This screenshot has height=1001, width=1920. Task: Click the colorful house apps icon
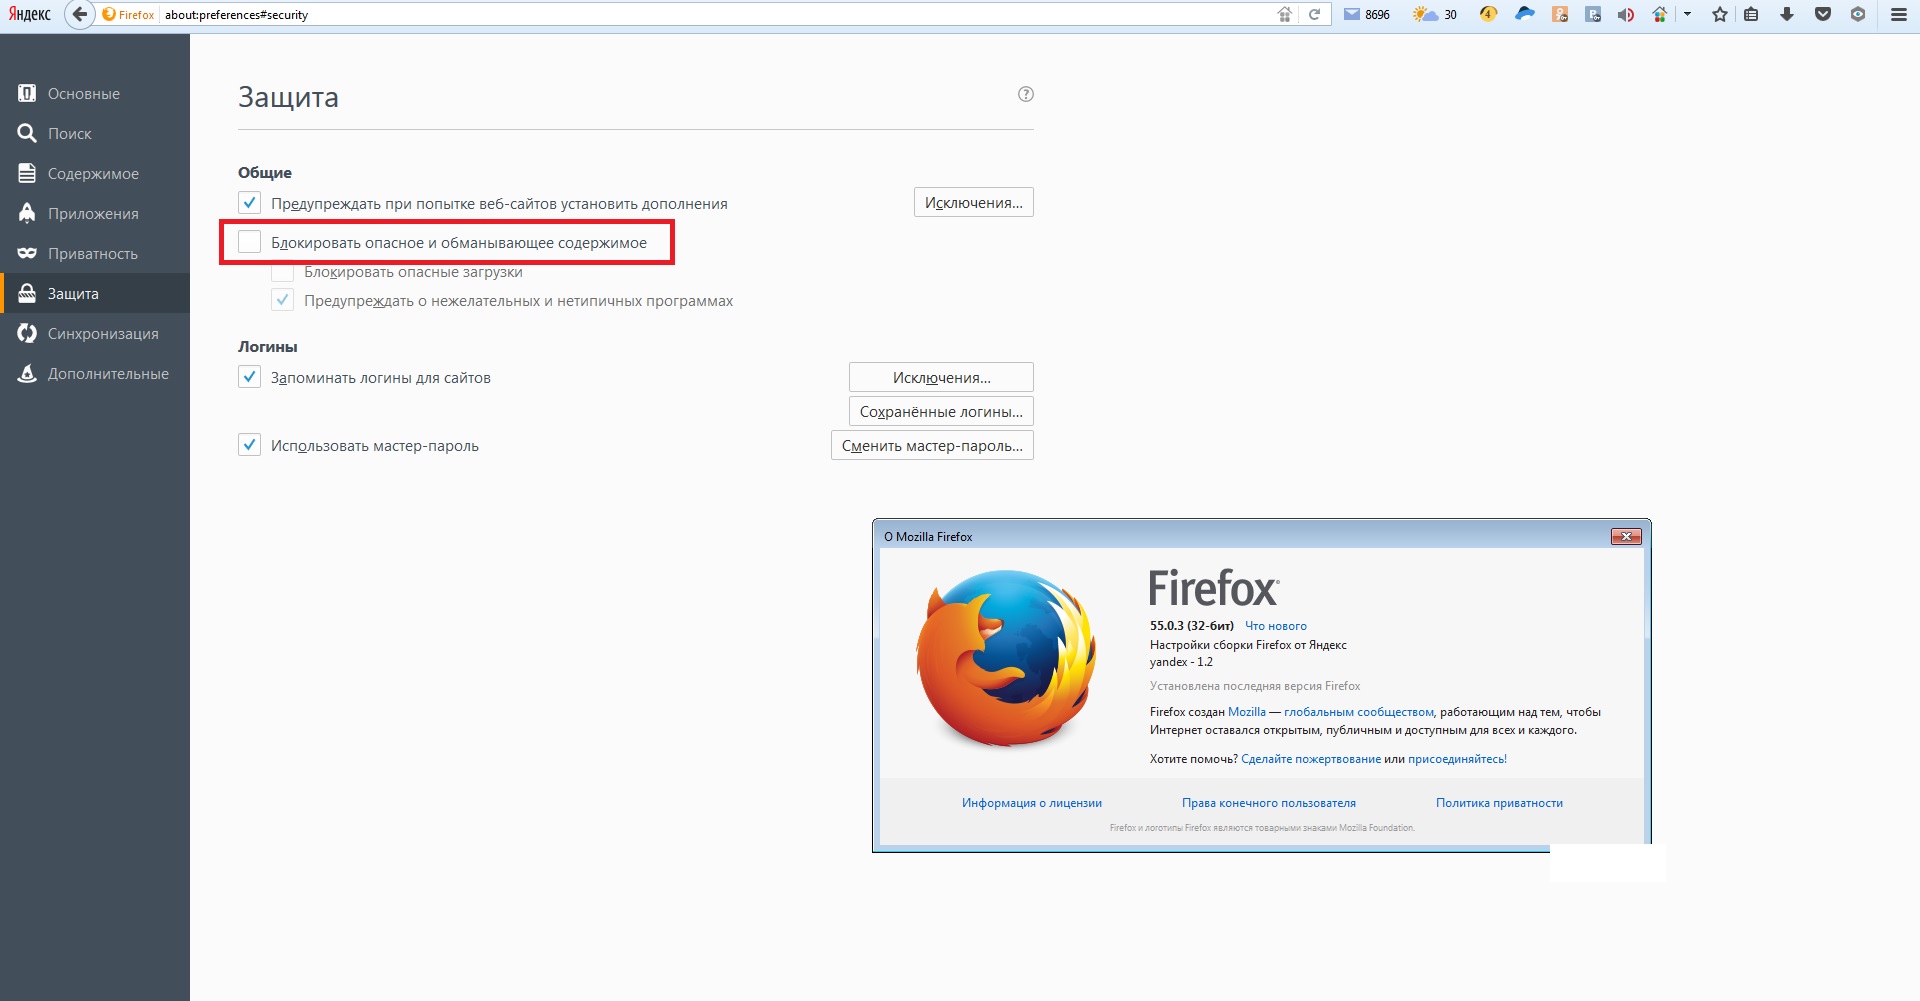pyautogui.click(x=1660, y=14)
